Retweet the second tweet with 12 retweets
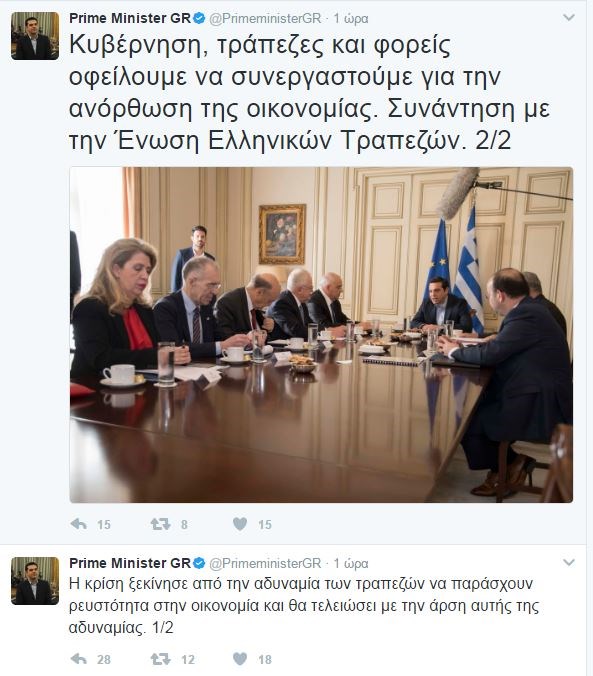The image size is (593, 676). (x=160, y=659)
